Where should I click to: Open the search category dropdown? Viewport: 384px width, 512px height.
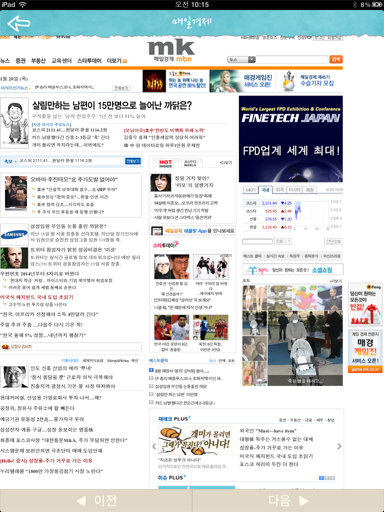(242, 60)
